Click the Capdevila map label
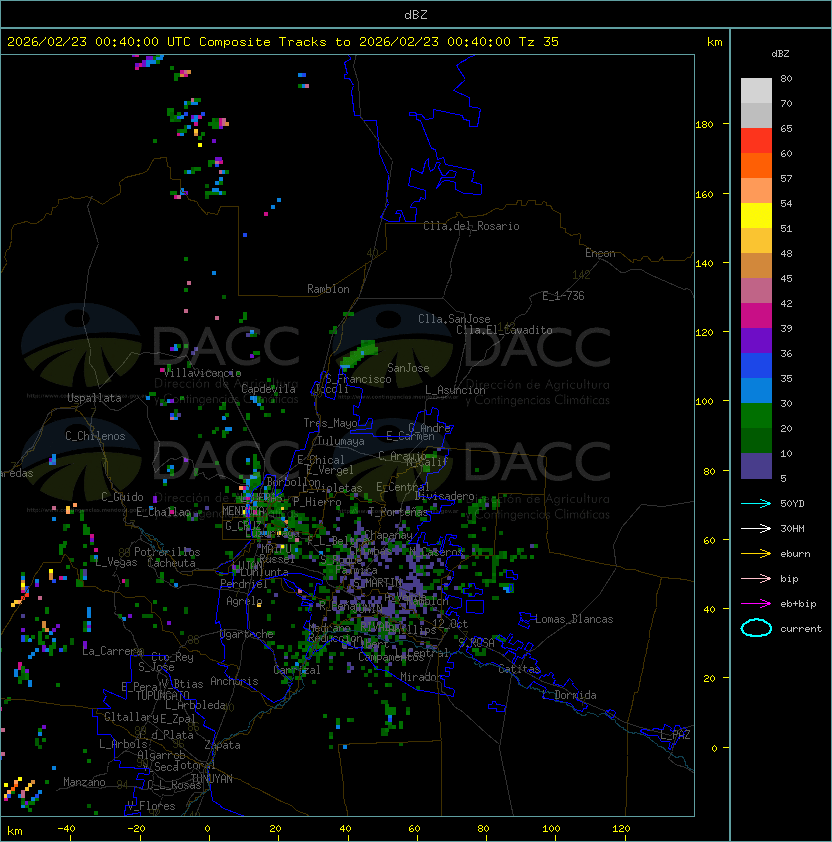The image size is (832, 842). [x=268, y=389]
